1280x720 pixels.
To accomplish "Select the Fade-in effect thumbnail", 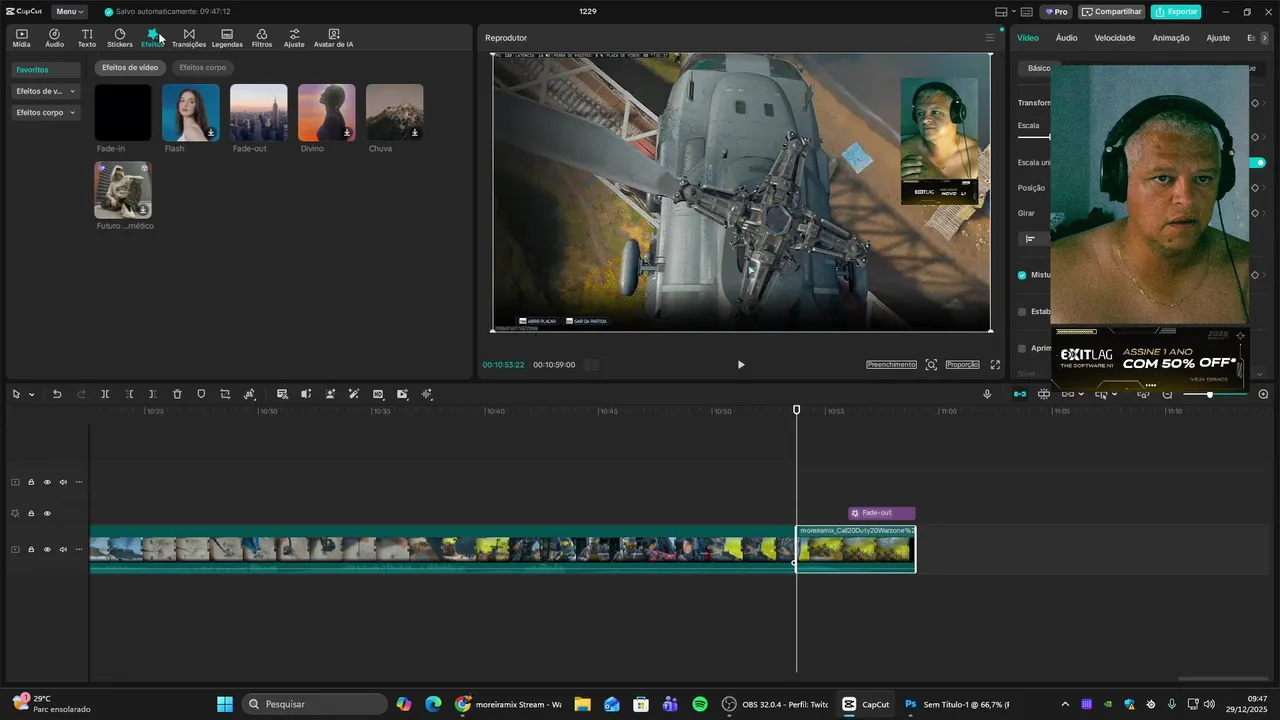I will pyautogui.click(x=123, y=113).
